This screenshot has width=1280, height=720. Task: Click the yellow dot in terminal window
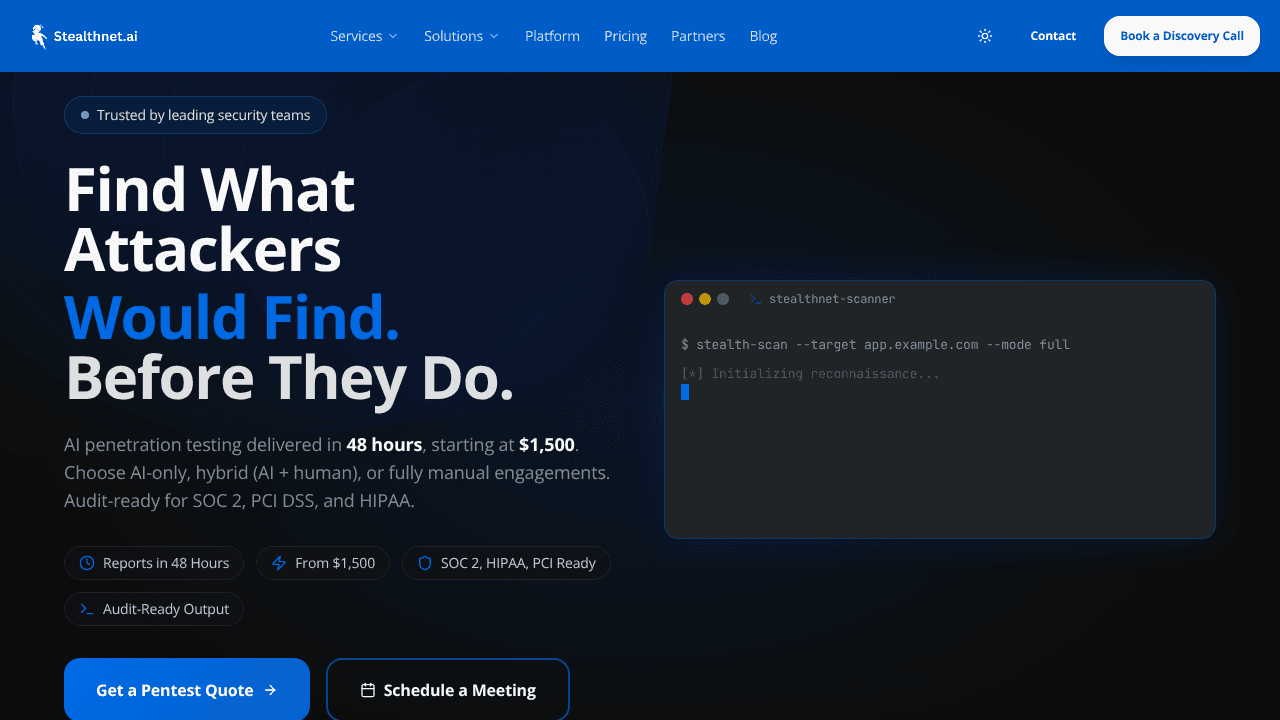pyautogui.click(x=705, y=299)
